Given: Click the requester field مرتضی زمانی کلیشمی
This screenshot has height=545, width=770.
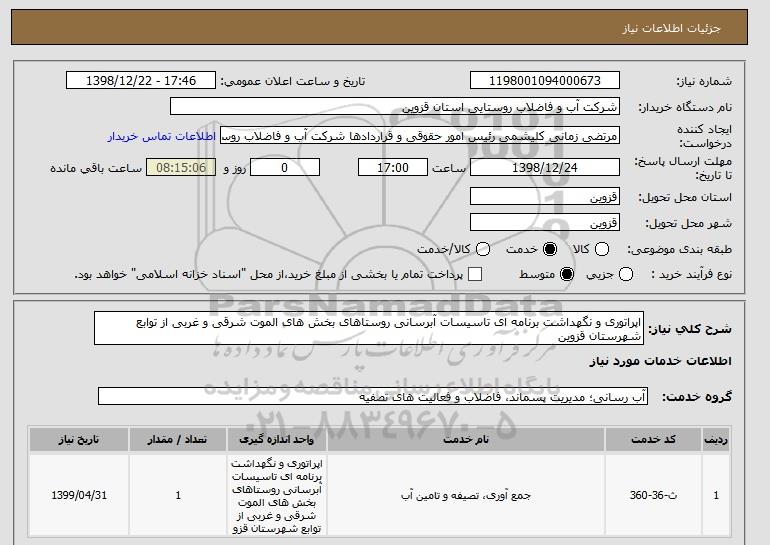Looking at the screenshot, I should [420, 136].
